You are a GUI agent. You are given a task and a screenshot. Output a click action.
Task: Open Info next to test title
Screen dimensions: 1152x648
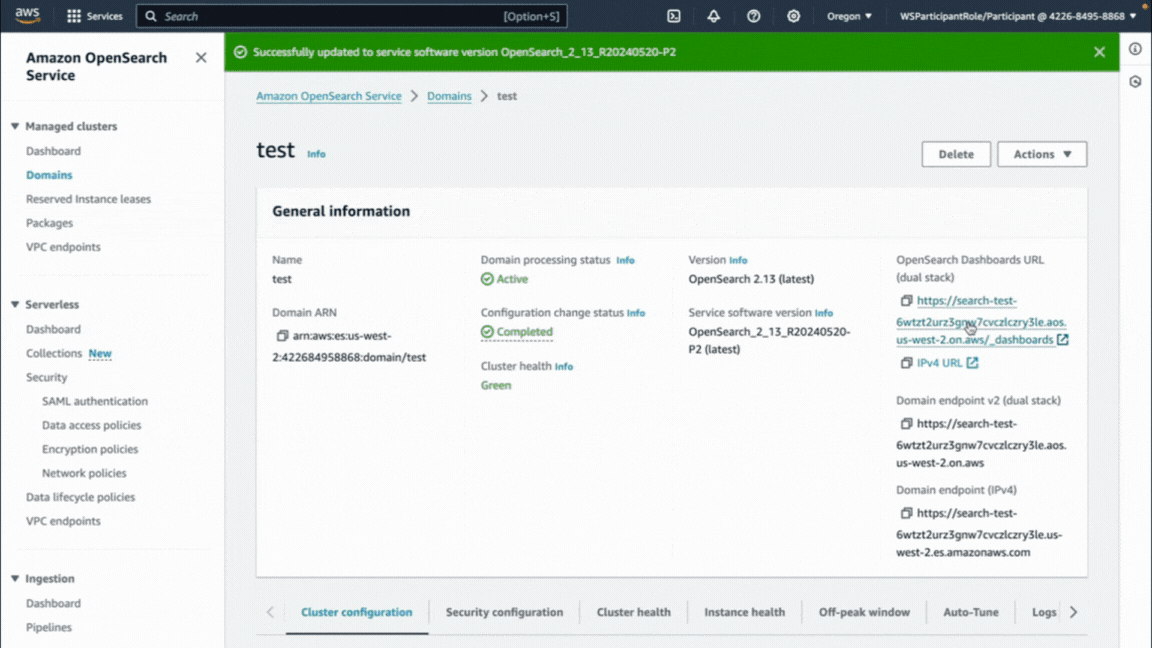coord(316,154)
